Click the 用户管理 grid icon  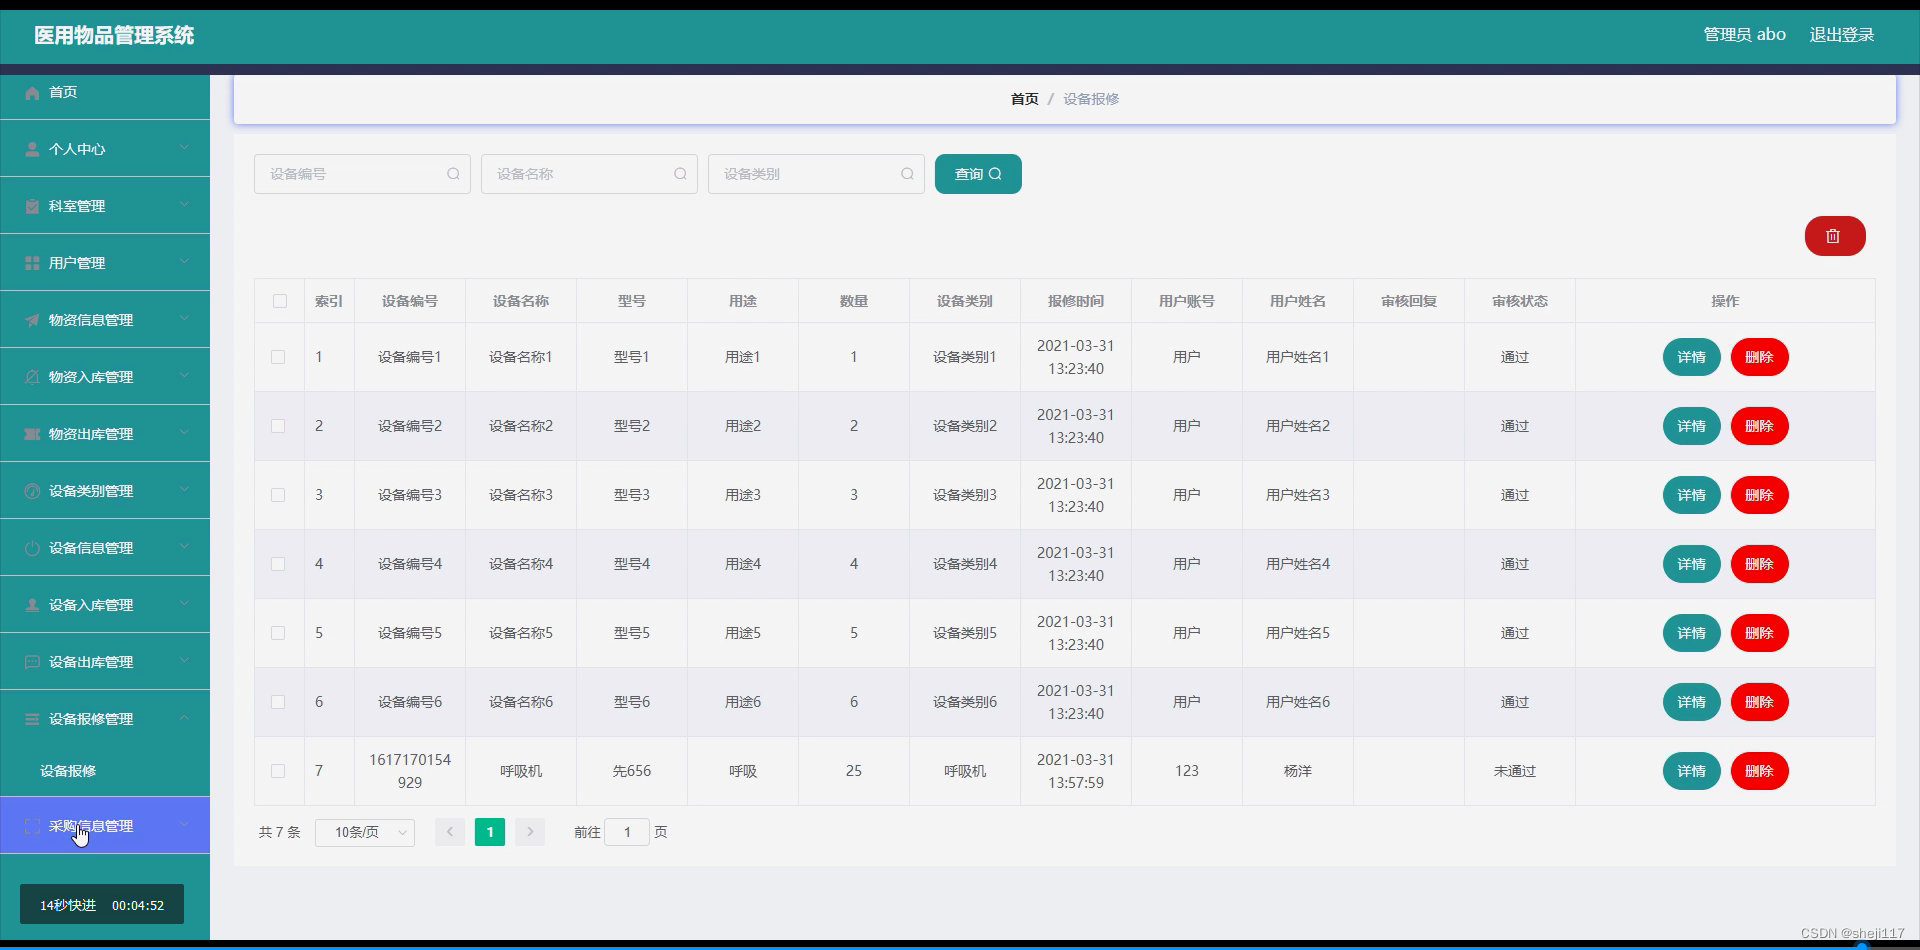[31, 262]
